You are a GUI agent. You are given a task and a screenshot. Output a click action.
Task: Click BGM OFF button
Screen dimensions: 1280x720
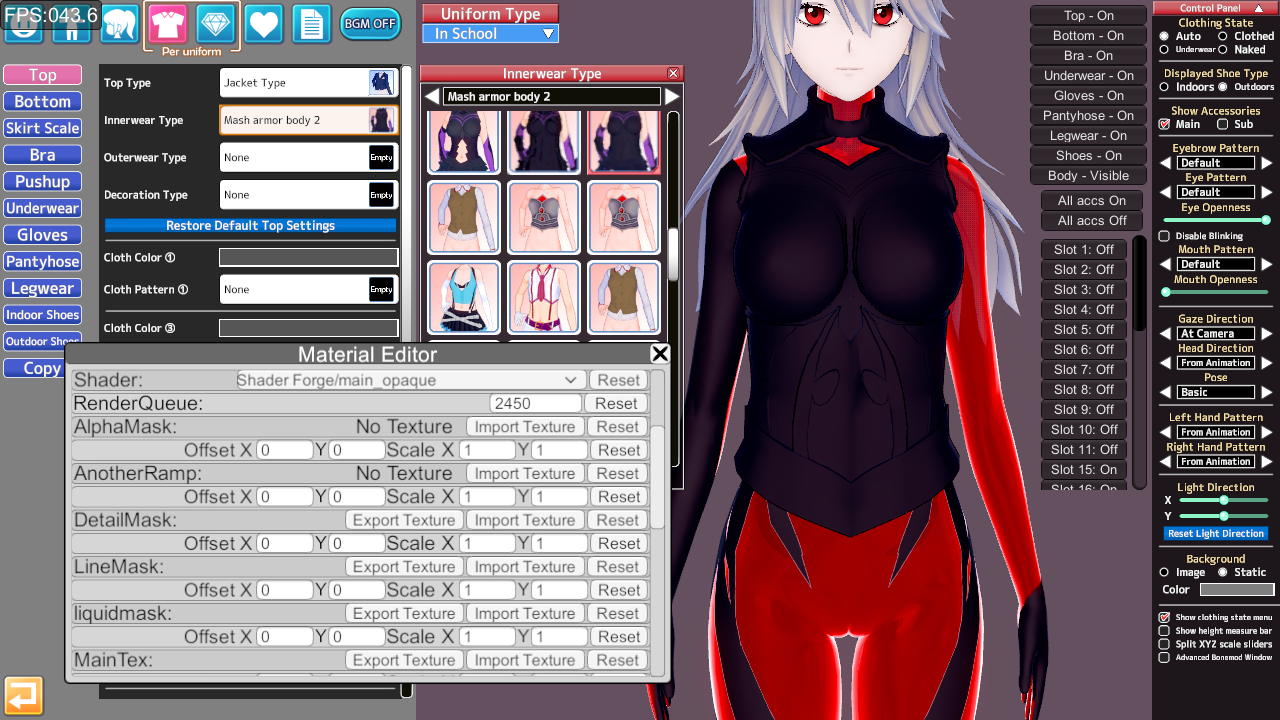pyautogui.click(x=370, y=23)
